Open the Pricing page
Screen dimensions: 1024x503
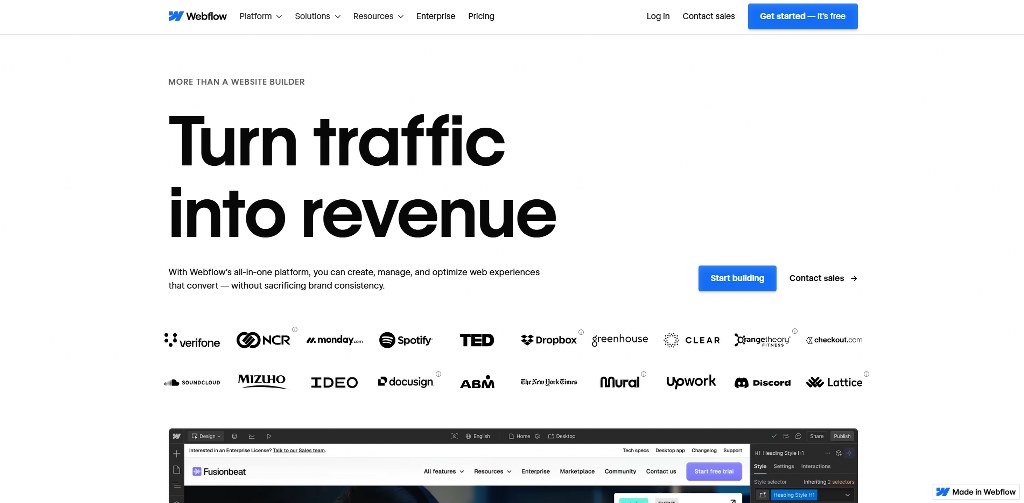point(481,16)
